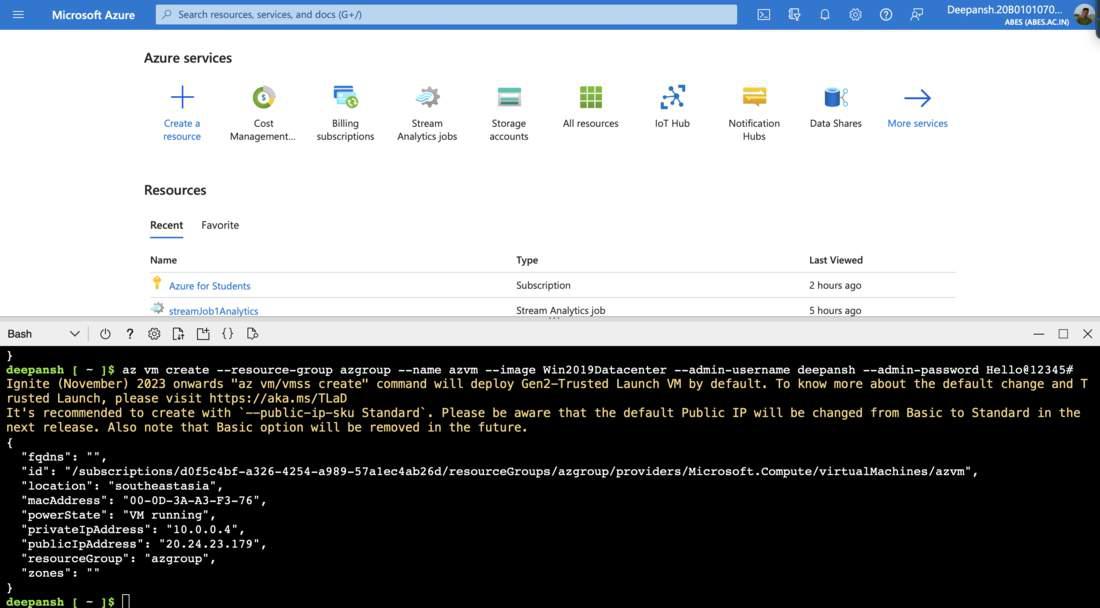Viewport: 1100px width, 608px height.
Task: Click the 5 hours ago cell
Action: point(835,311)
